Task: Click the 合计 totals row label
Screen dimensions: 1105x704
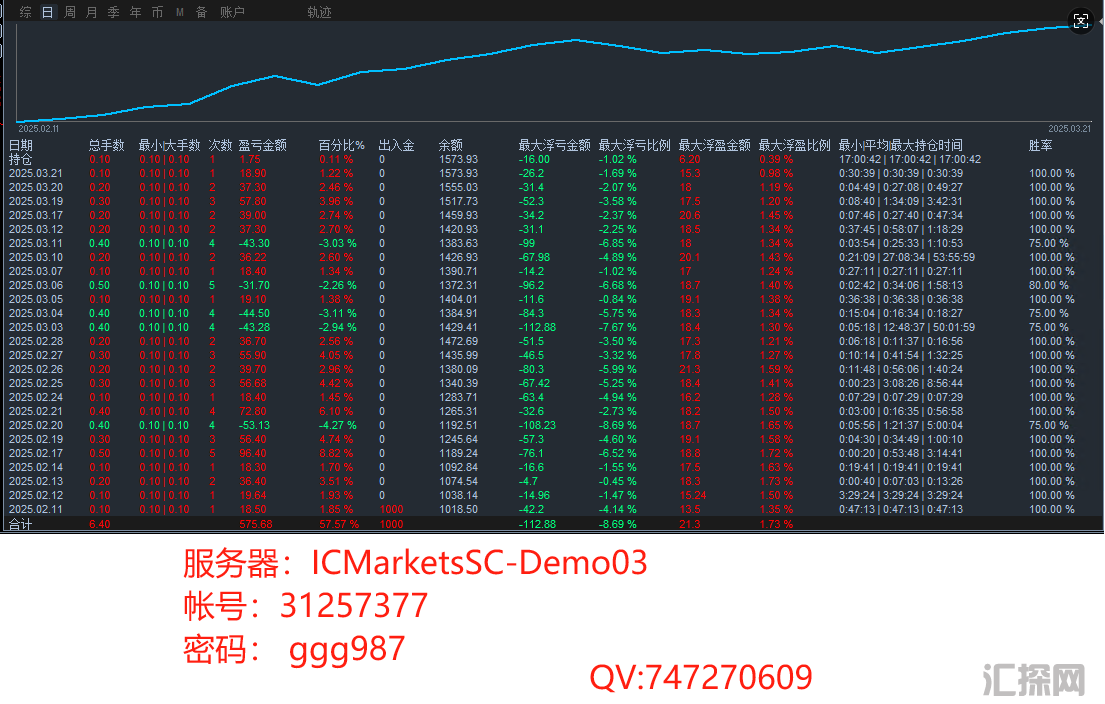Action: pyautogui.click(x=20, y=523)
